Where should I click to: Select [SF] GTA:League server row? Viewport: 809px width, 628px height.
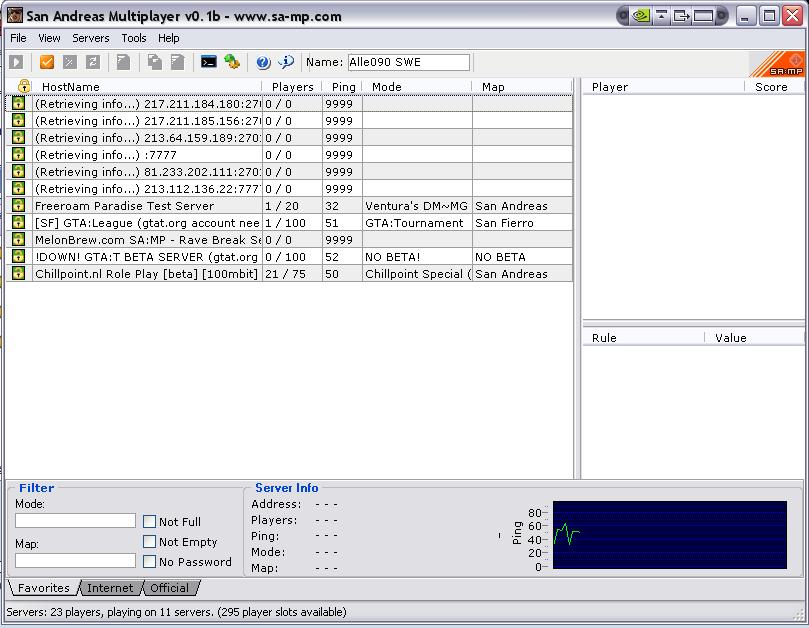[x=289, y=222]
